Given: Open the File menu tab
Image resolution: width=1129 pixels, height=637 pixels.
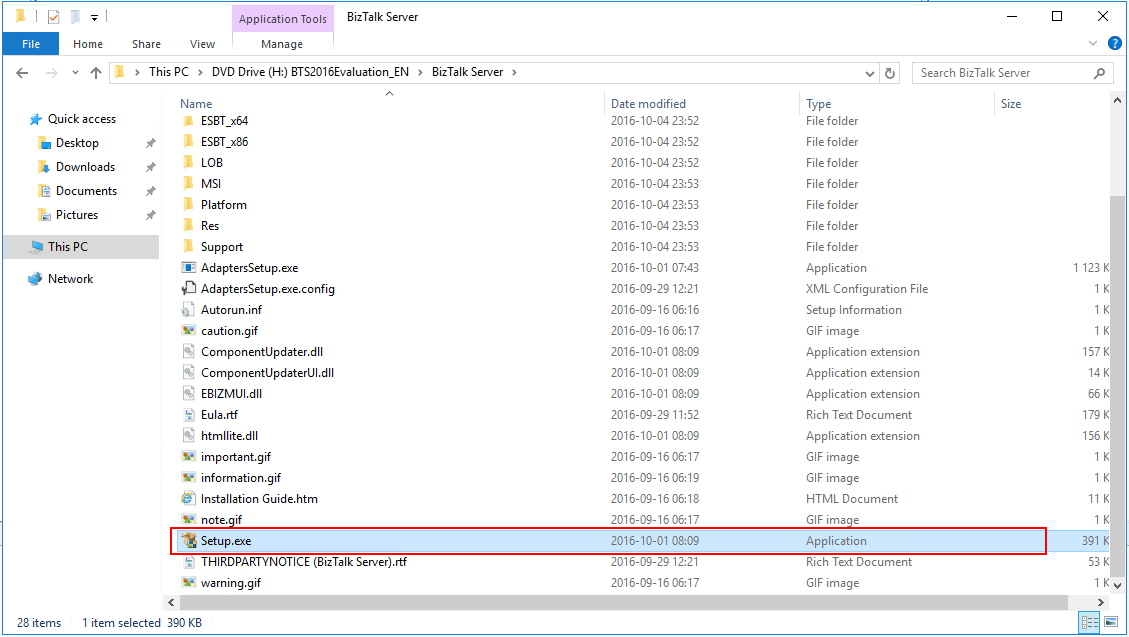Looking at the screenshot, I should pos(31,44).
